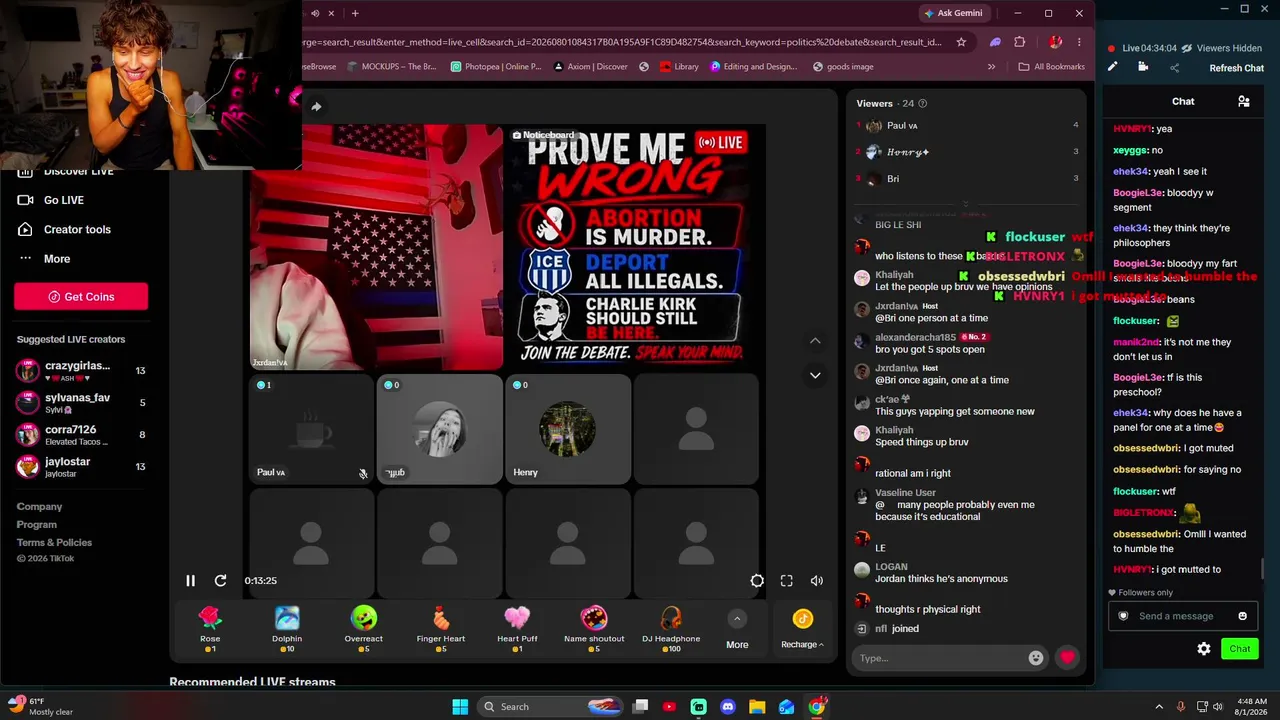The image size is (1280, 720).
Task: Send a Finger Heart gift
Action: [441, 629]
